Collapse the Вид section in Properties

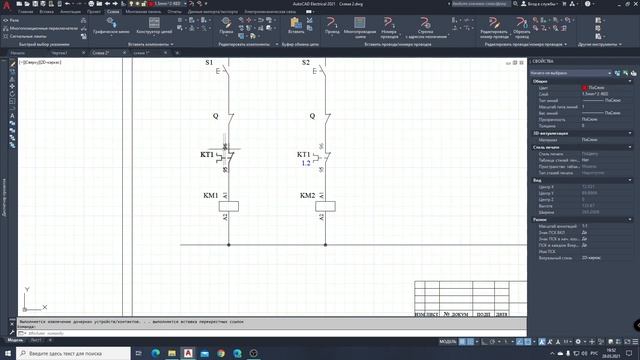pyautogui.click(x=630, y=180)
